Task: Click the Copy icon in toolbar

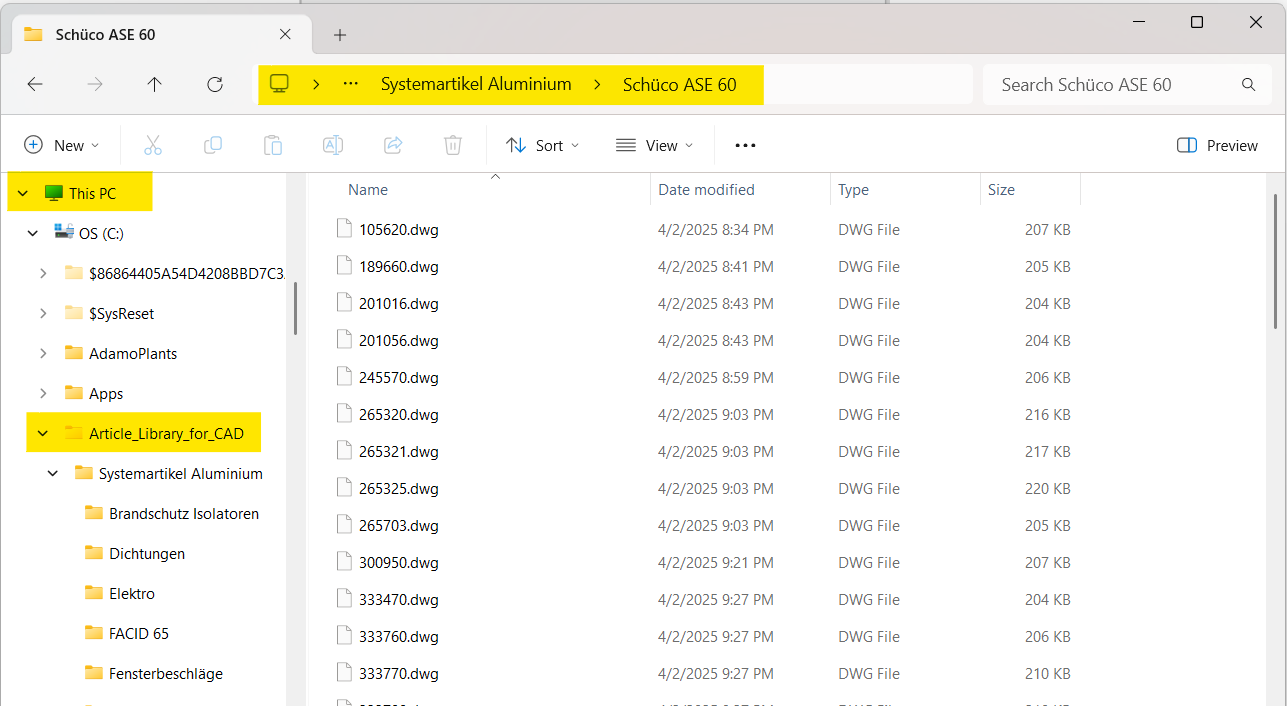Action: click(213, 146)
